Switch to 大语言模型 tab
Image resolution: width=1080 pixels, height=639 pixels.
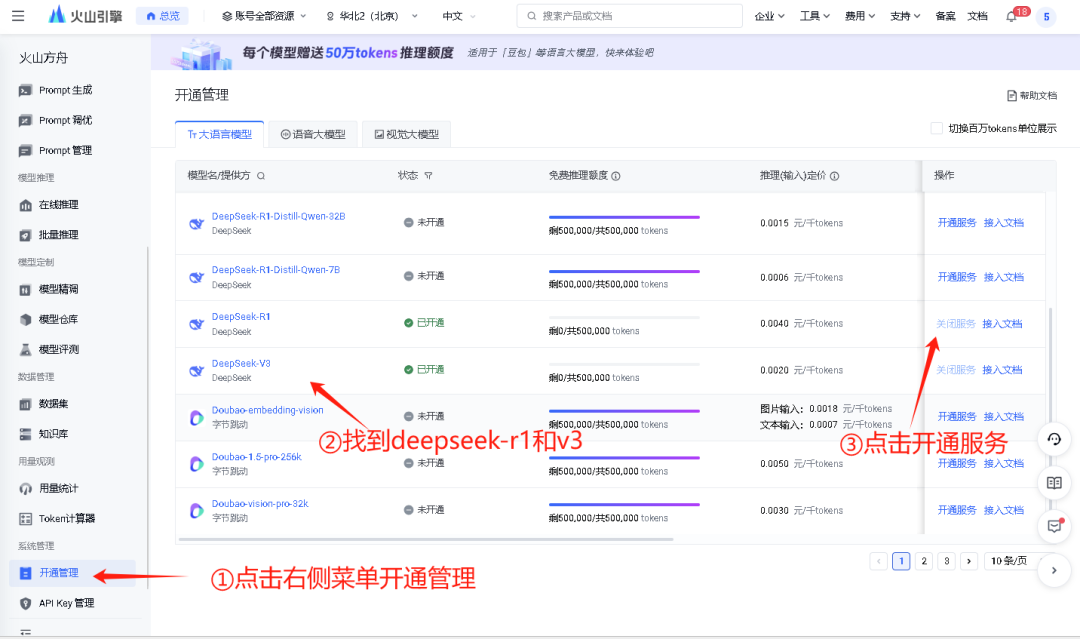[x=220, y=134]
